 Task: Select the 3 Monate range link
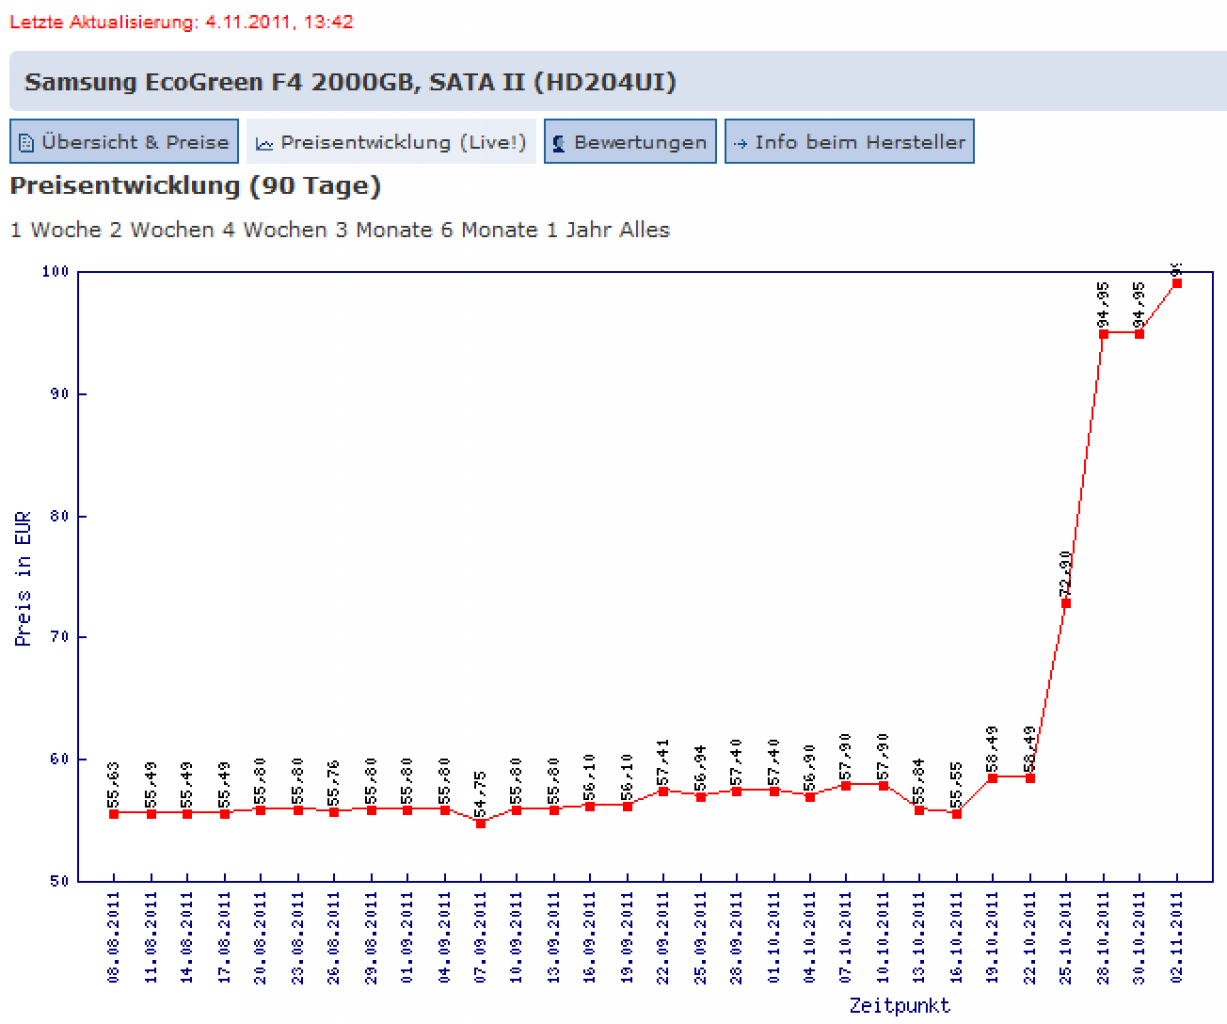(x=384, y=230)
